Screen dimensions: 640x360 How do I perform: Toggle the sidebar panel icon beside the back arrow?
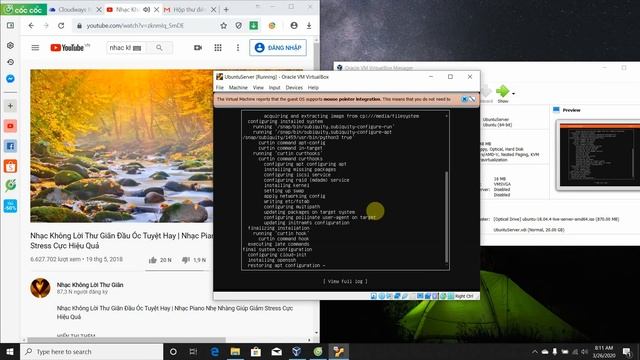[11, 25]
